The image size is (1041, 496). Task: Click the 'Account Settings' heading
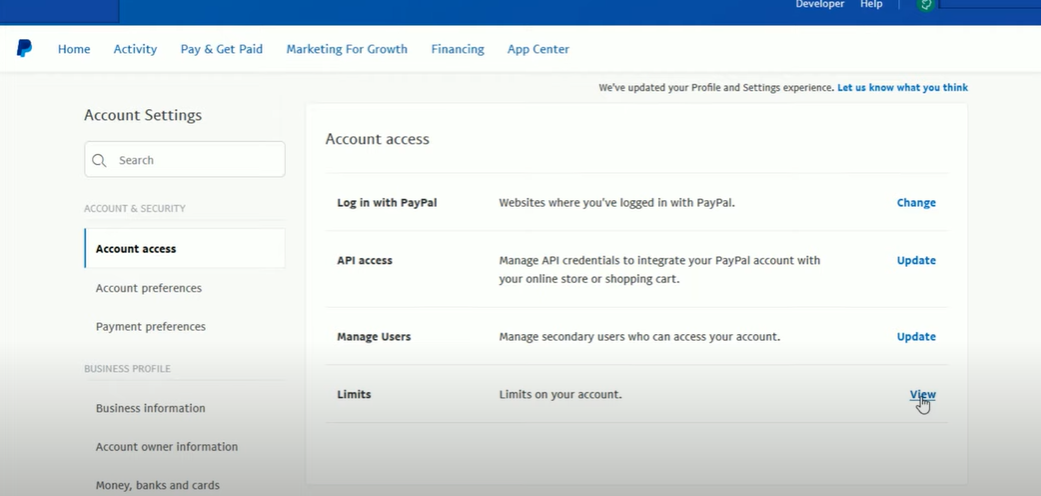point(143,115)
